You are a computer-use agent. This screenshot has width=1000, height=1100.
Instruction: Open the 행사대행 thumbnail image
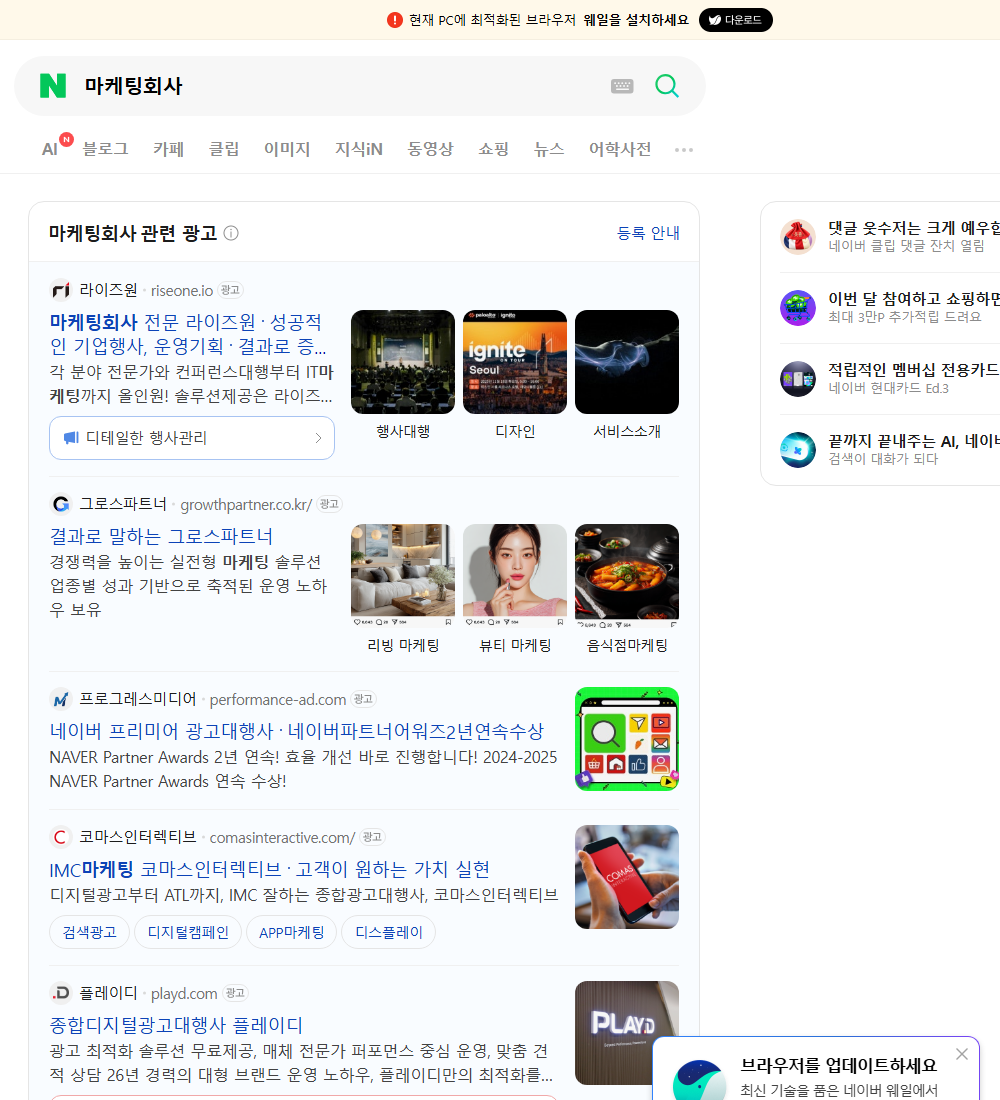(403, 362)
